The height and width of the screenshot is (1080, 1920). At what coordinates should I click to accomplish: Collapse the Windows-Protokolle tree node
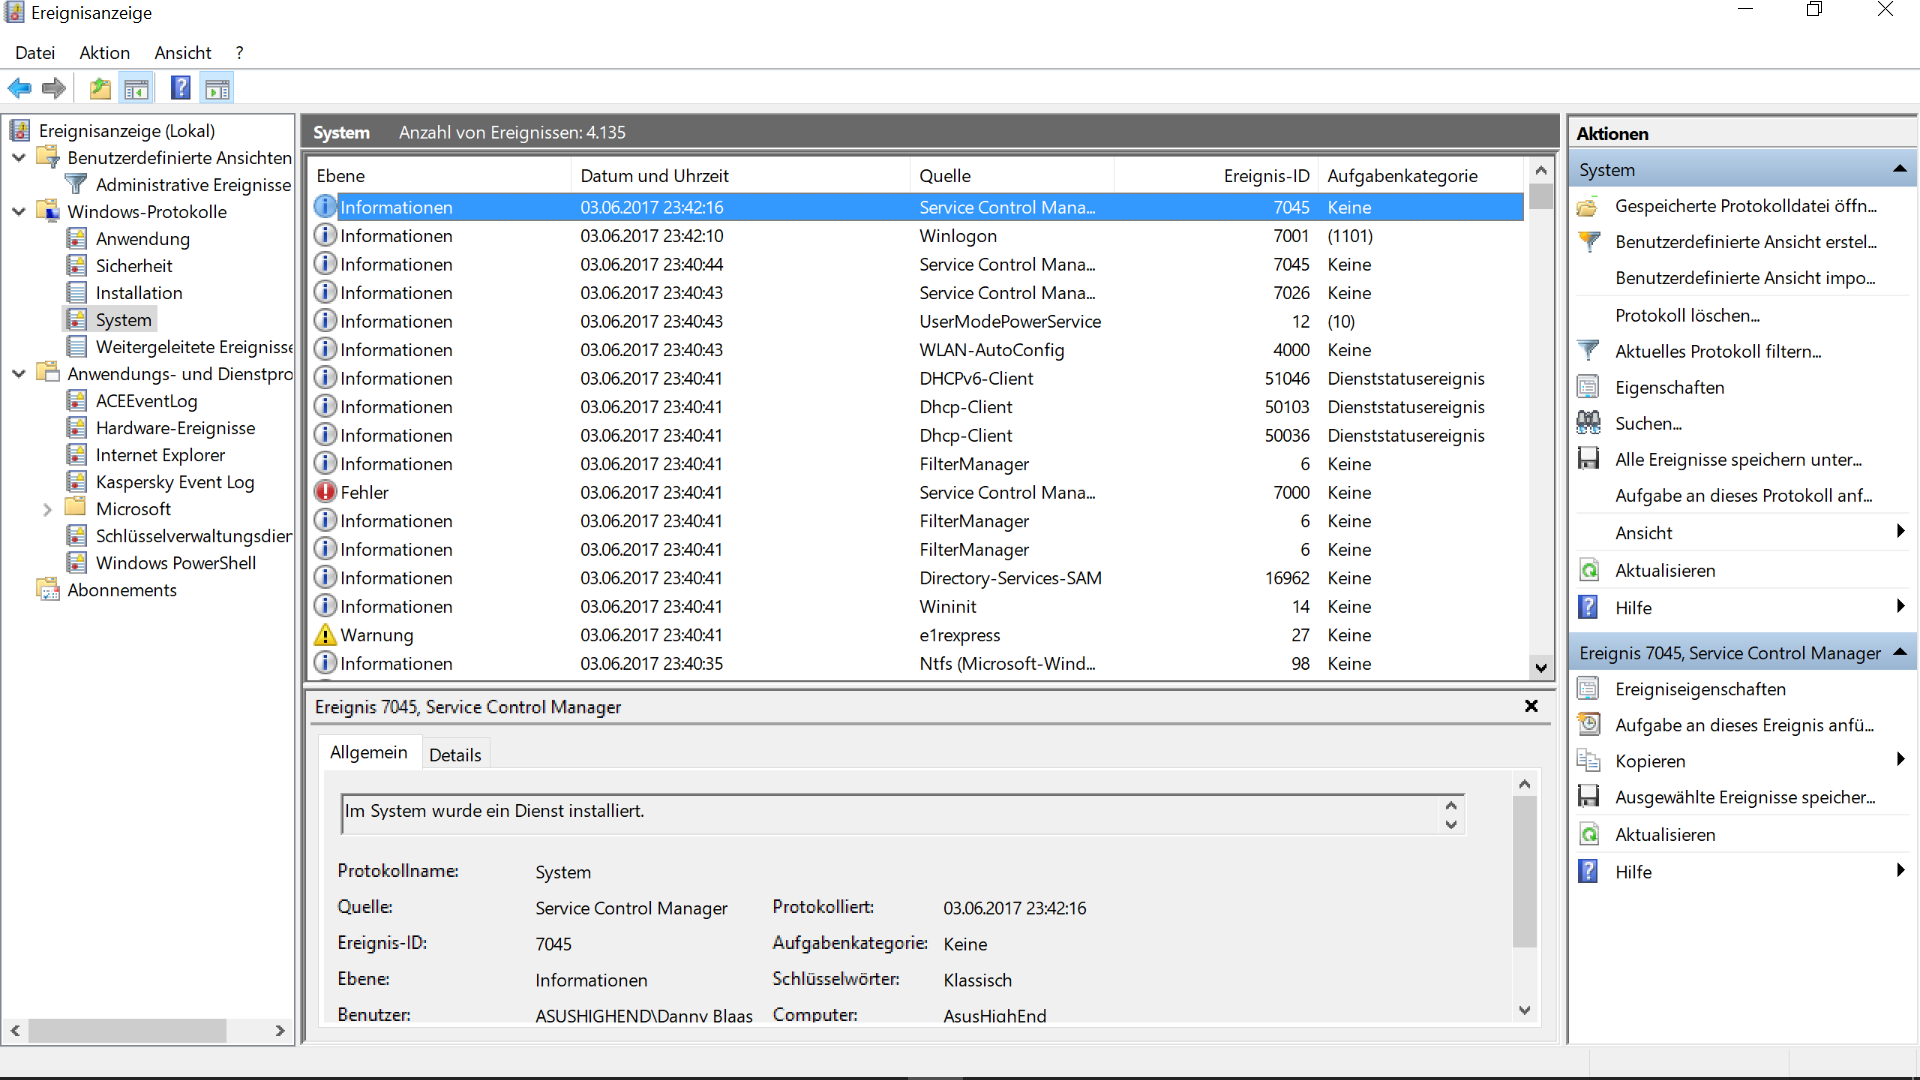pos(19,212)
